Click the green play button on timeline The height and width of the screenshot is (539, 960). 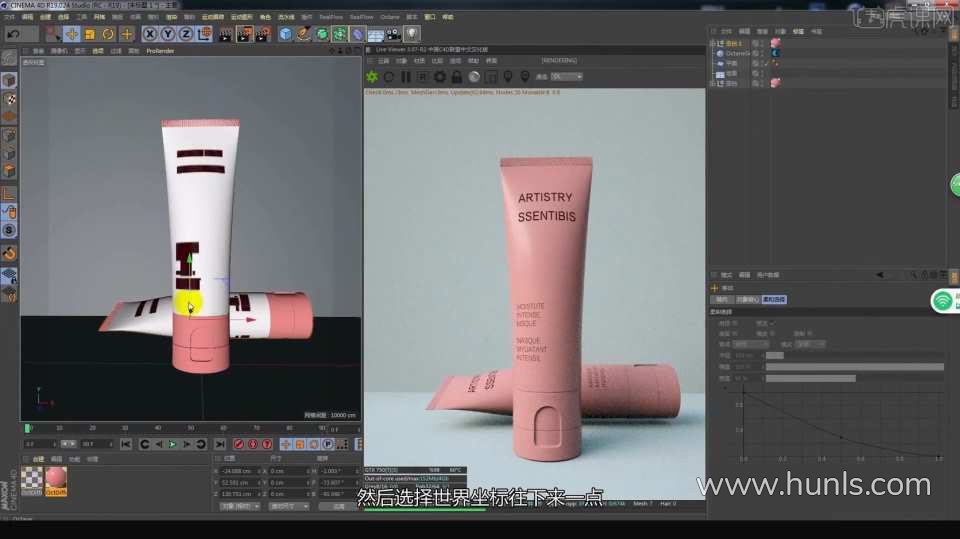click(x=172, y=444)
